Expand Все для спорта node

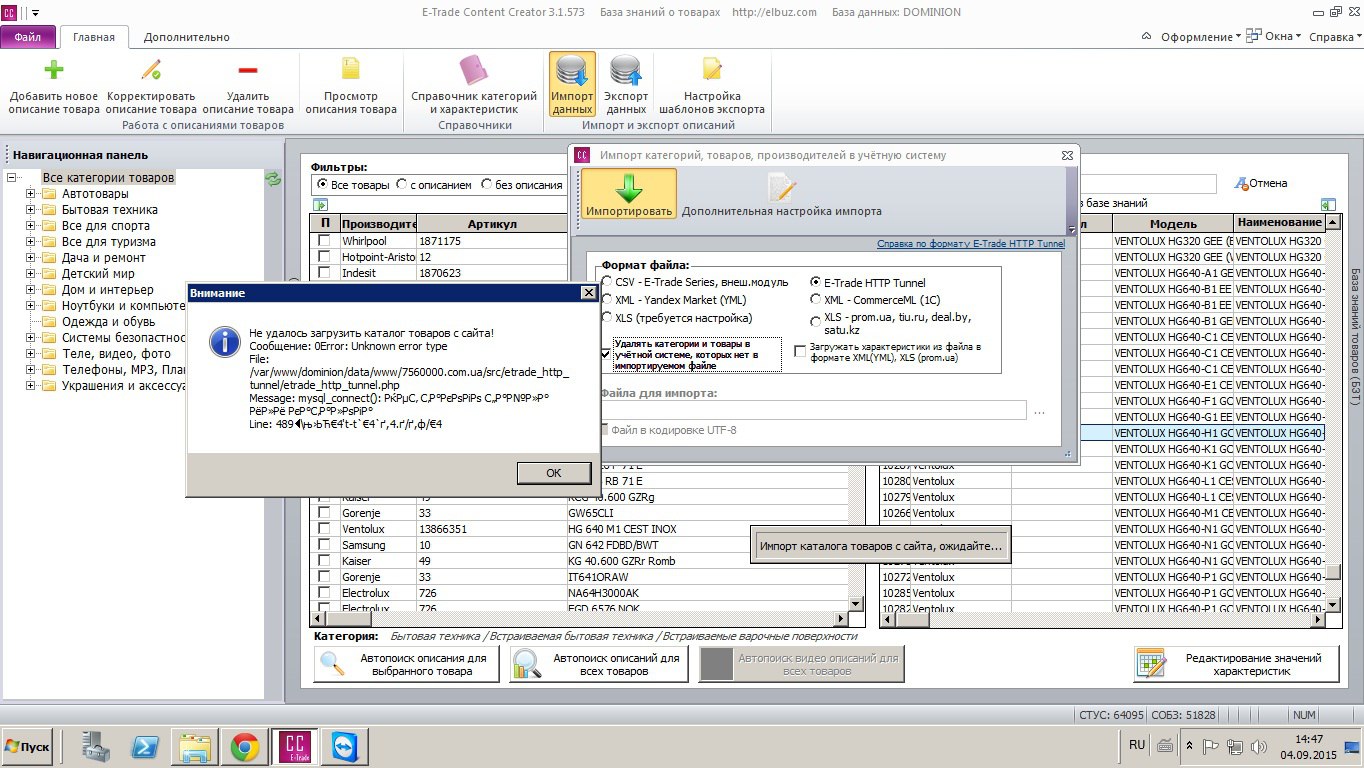31,226
